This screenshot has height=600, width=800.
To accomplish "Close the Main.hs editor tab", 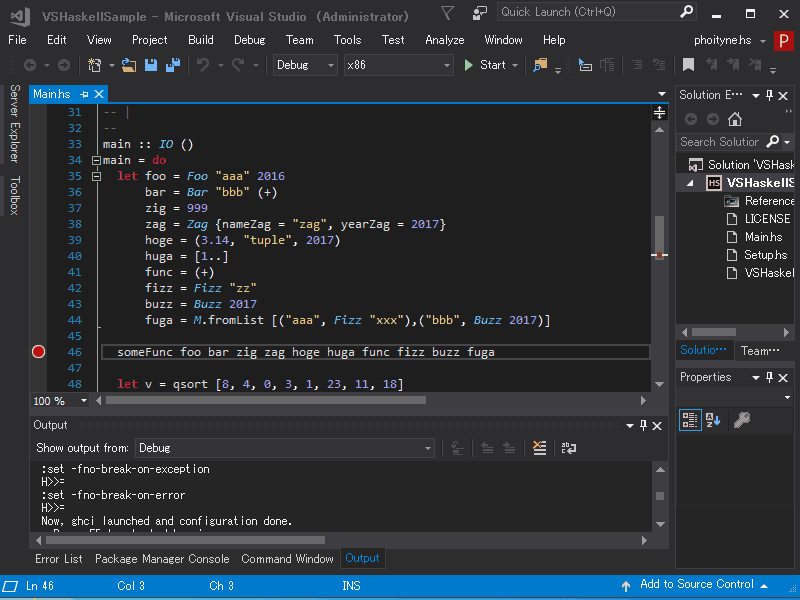I will pyautogui.click(x=99, y=94).
